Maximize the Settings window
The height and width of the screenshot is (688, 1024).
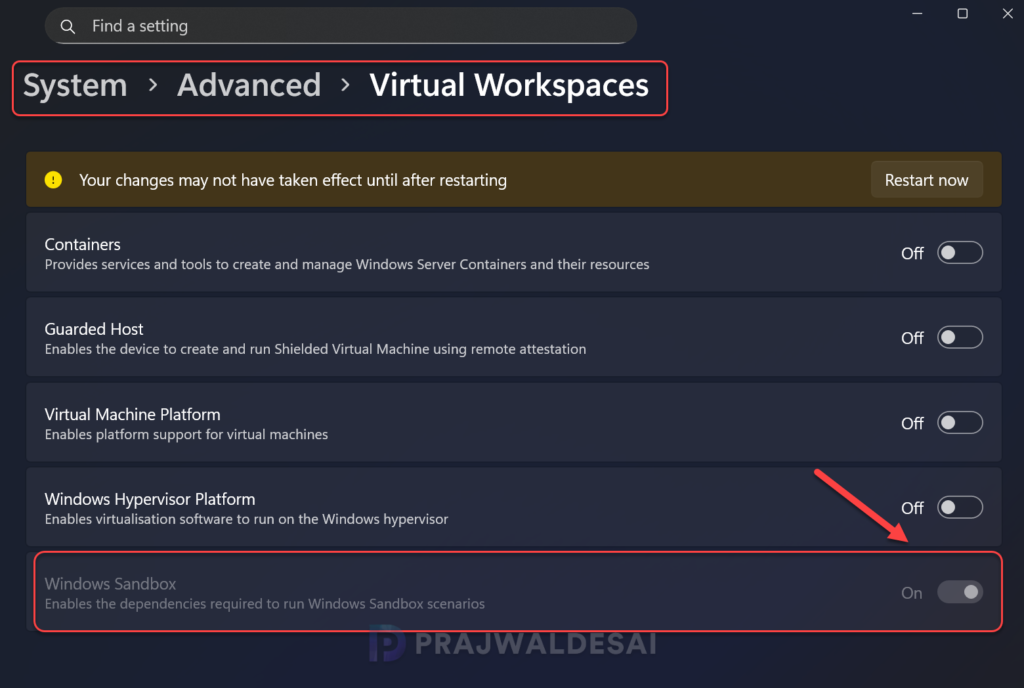pyautogui.click(x=962, y=13)
